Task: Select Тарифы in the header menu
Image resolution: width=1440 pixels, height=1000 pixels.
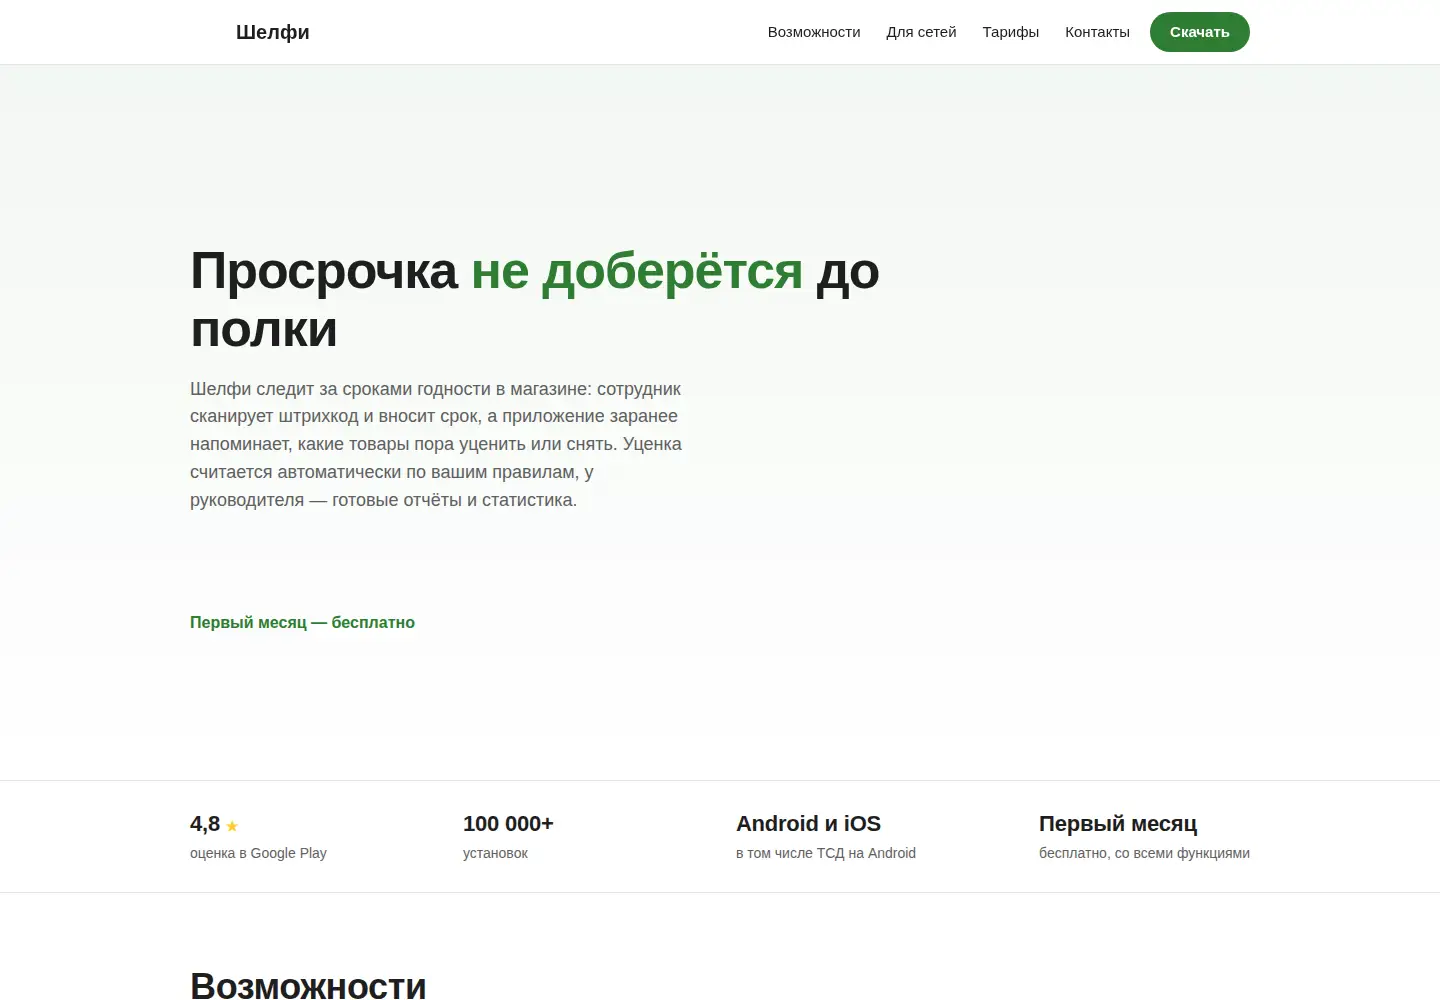Action: 1010,32
